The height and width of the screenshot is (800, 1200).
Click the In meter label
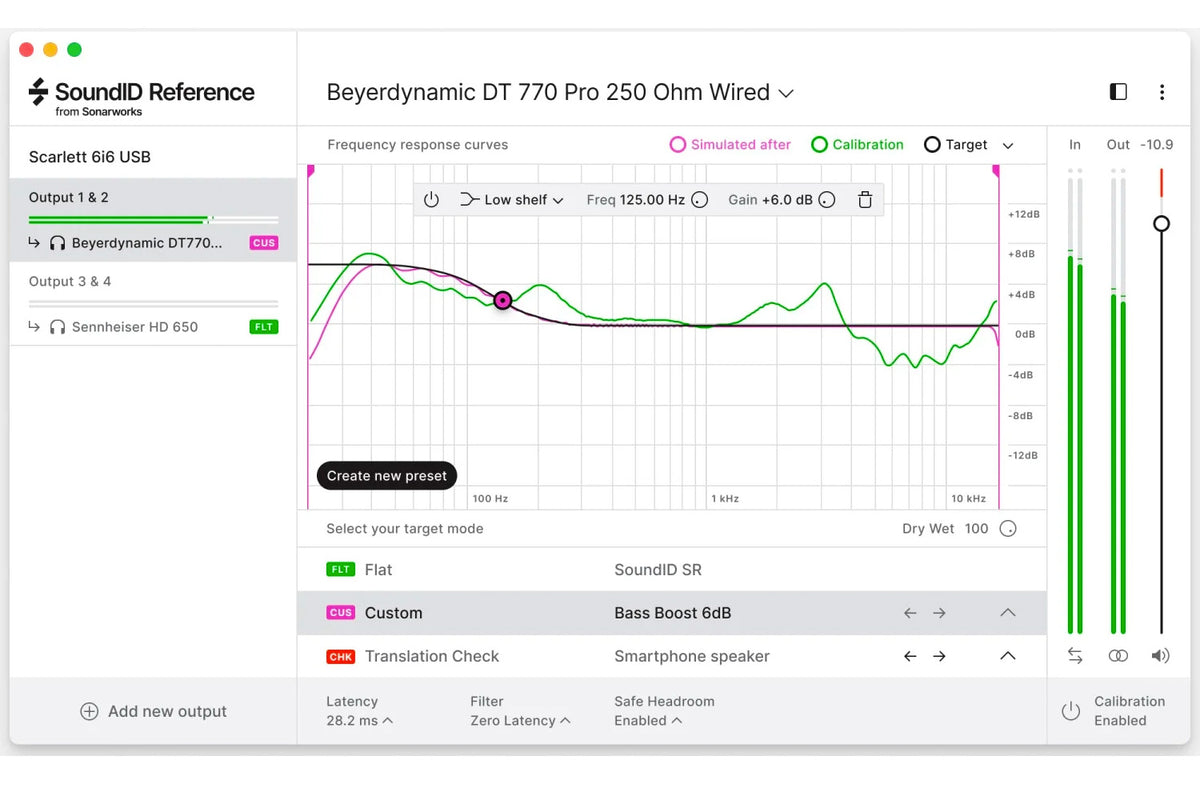tap(1075, 145)
